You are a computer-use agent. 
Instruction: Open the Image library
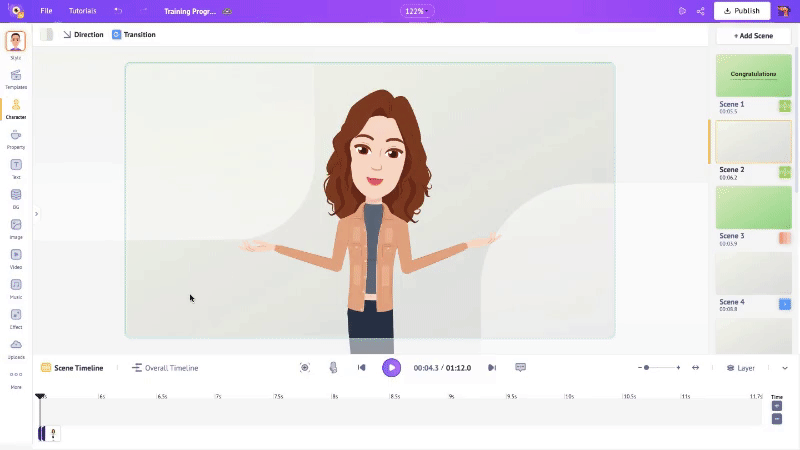click(16, 229)
